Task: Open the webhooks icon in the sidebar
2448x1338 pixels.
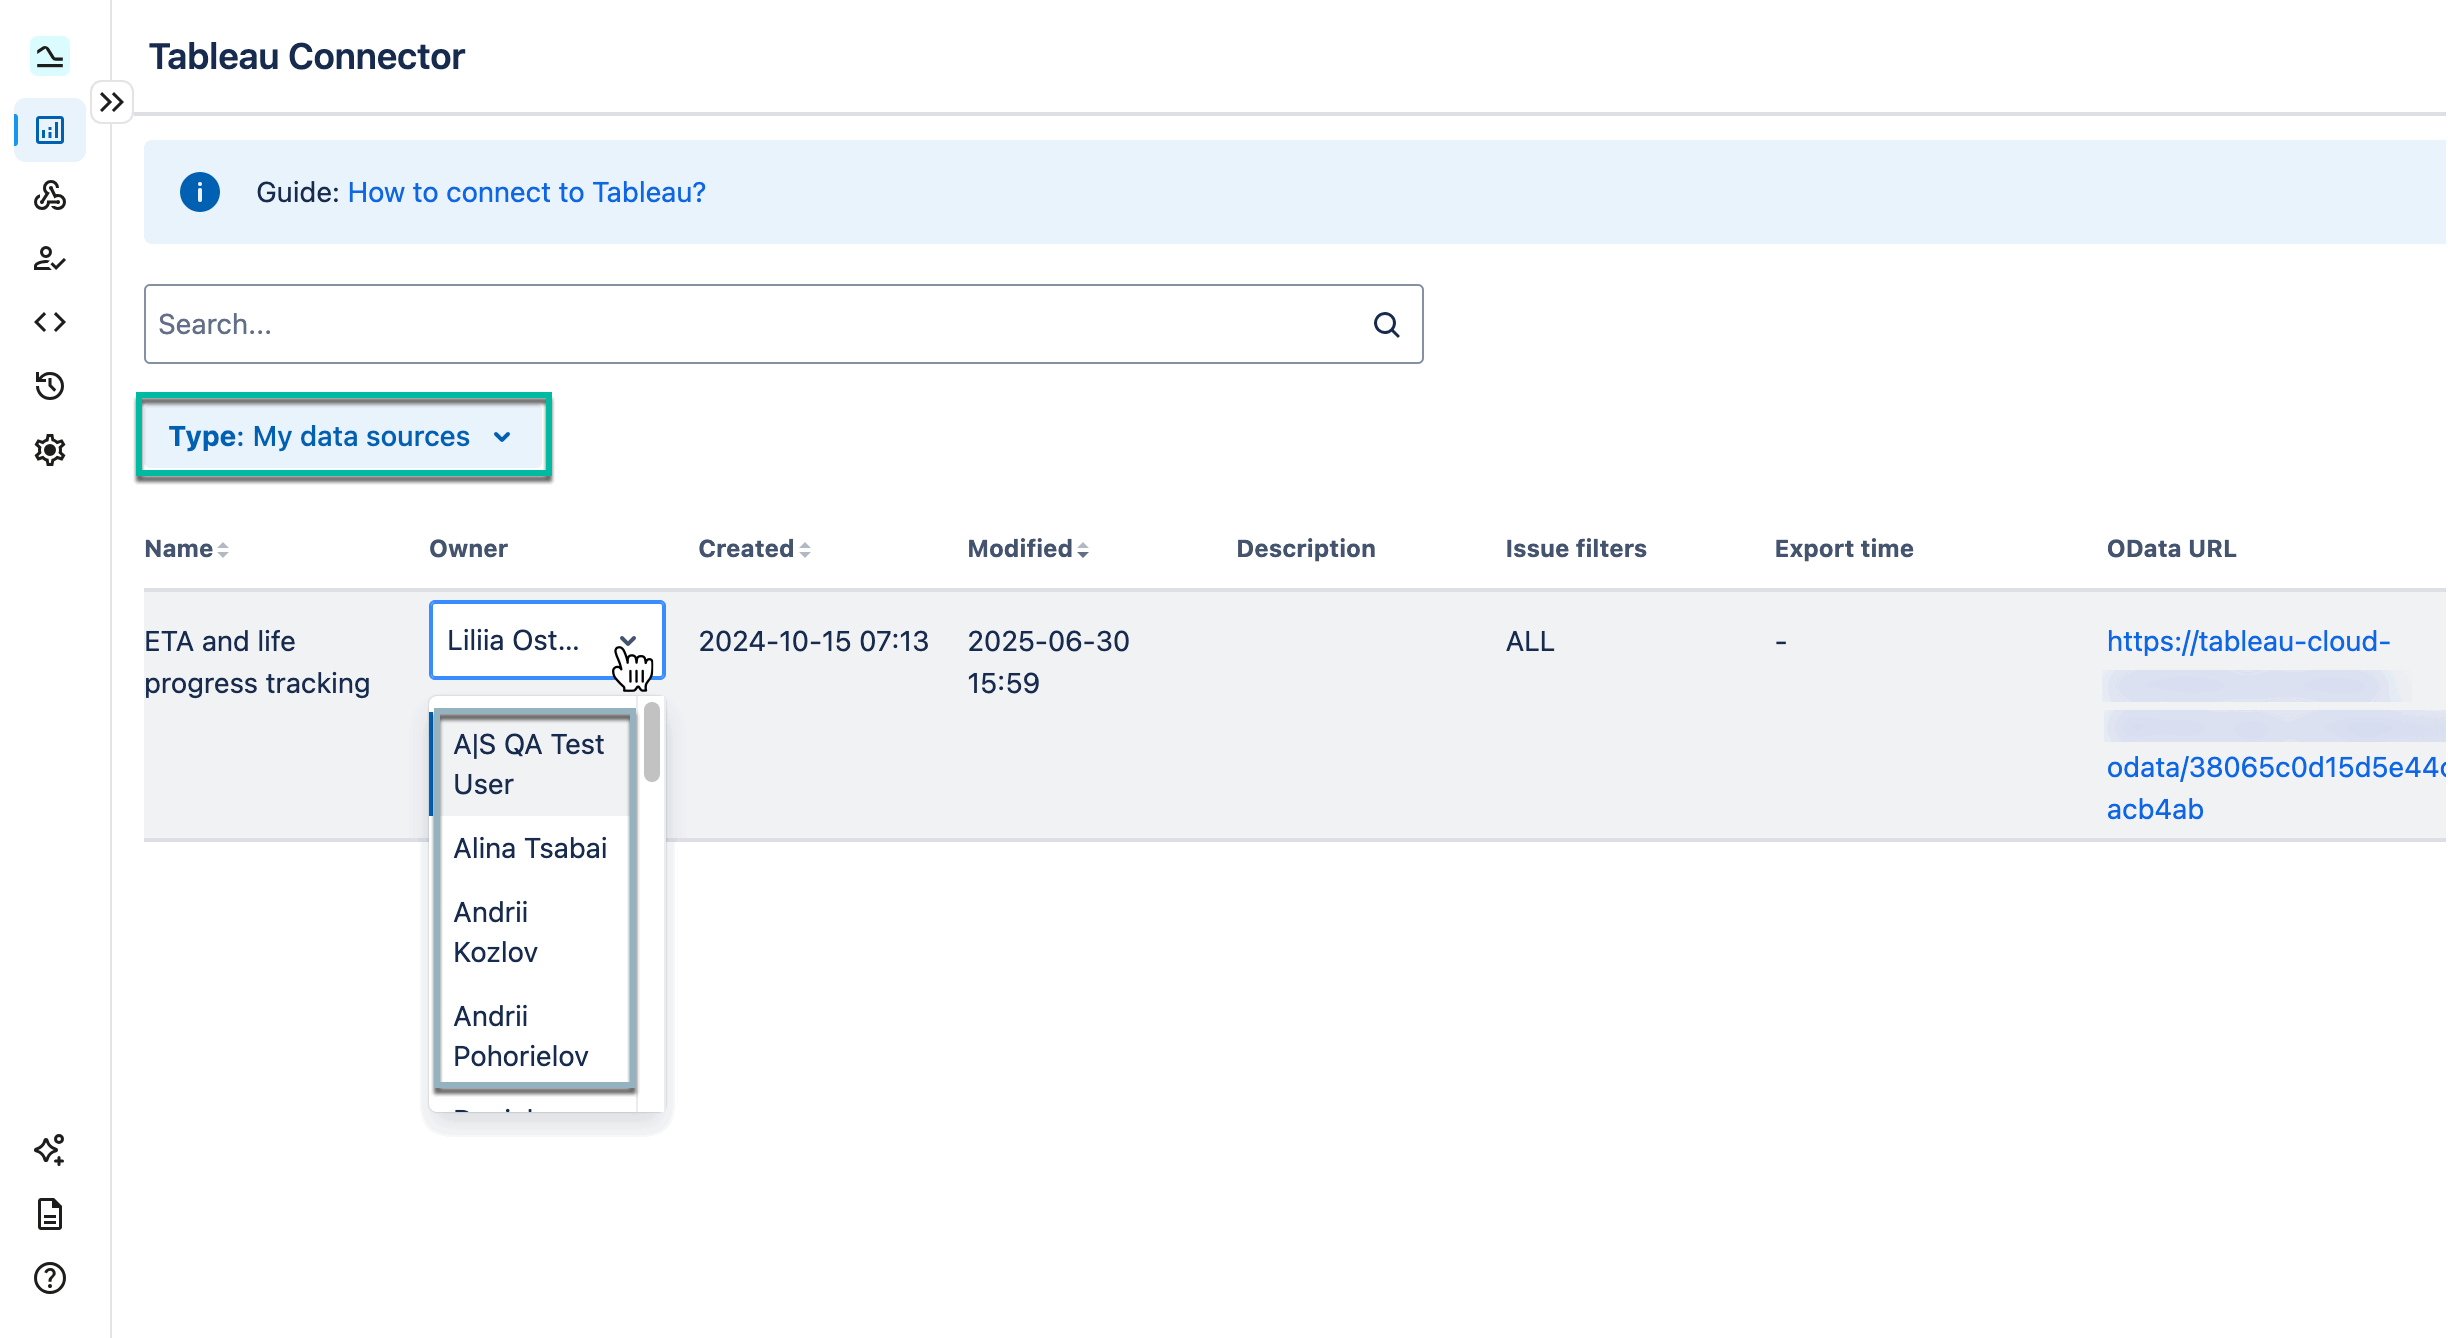Action: pyautogui.click(x=49, y=196)
